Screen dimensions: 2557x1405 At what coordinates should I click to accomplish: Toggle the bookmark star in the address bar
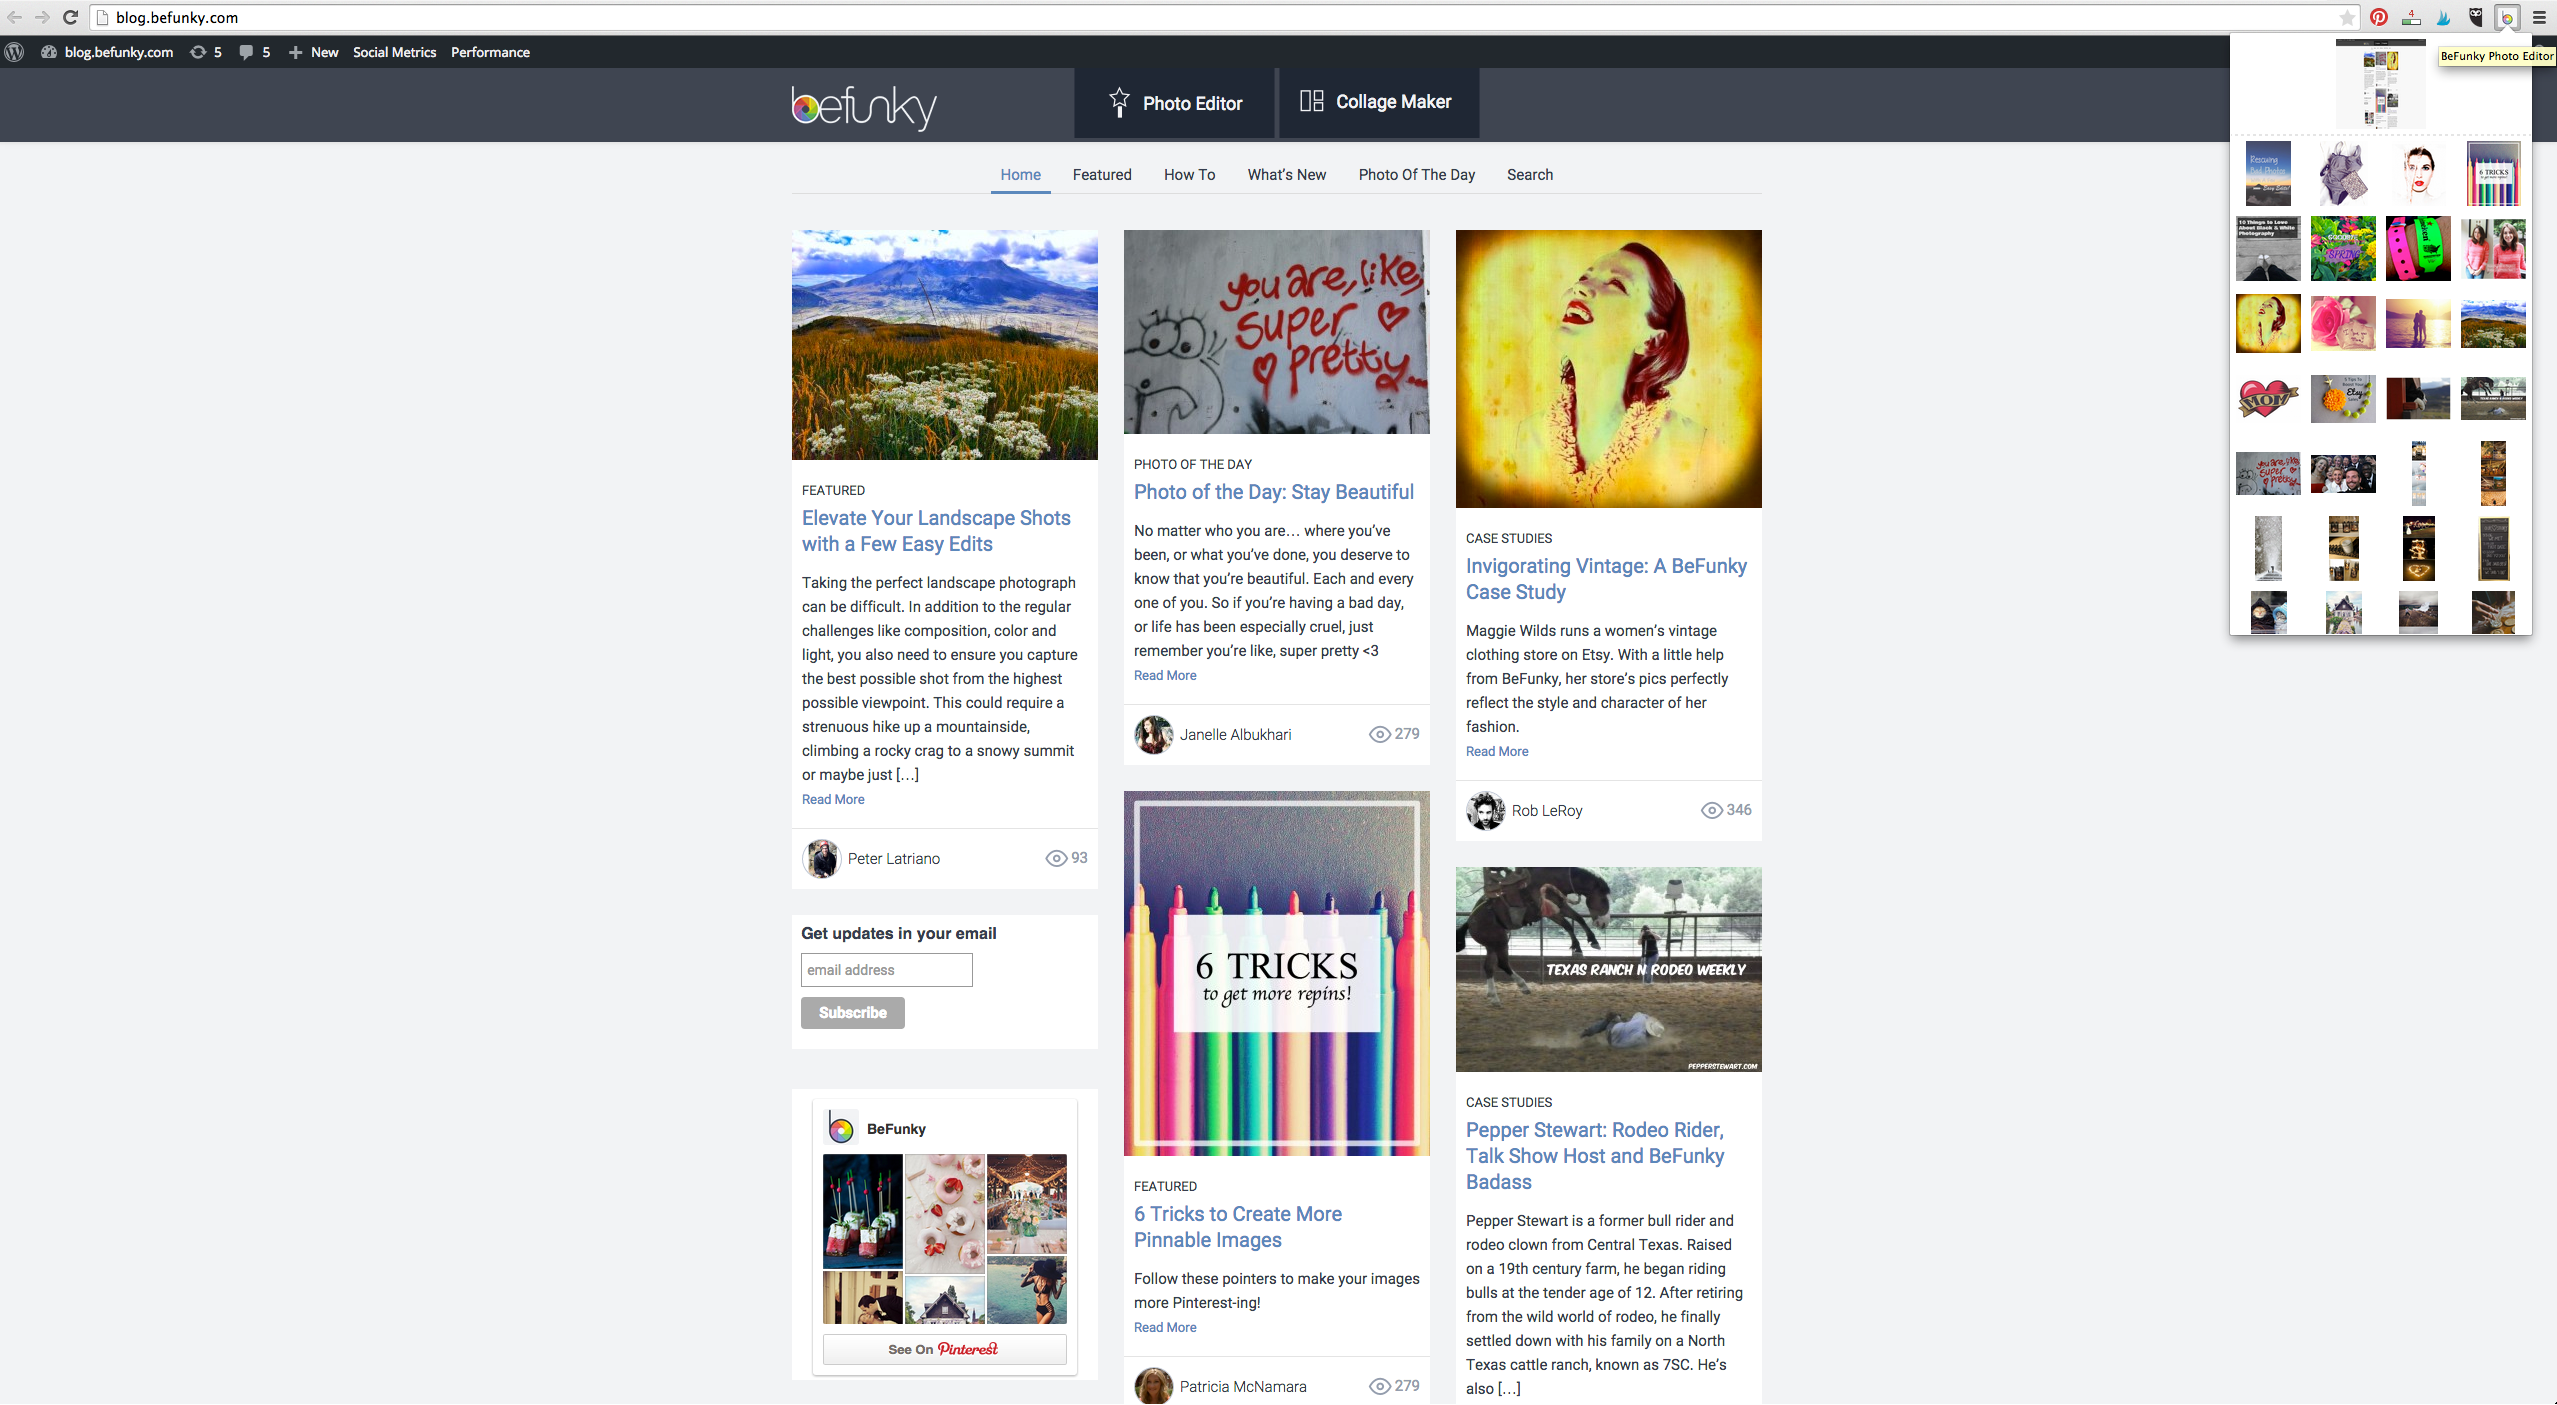tap(2346, 17)
